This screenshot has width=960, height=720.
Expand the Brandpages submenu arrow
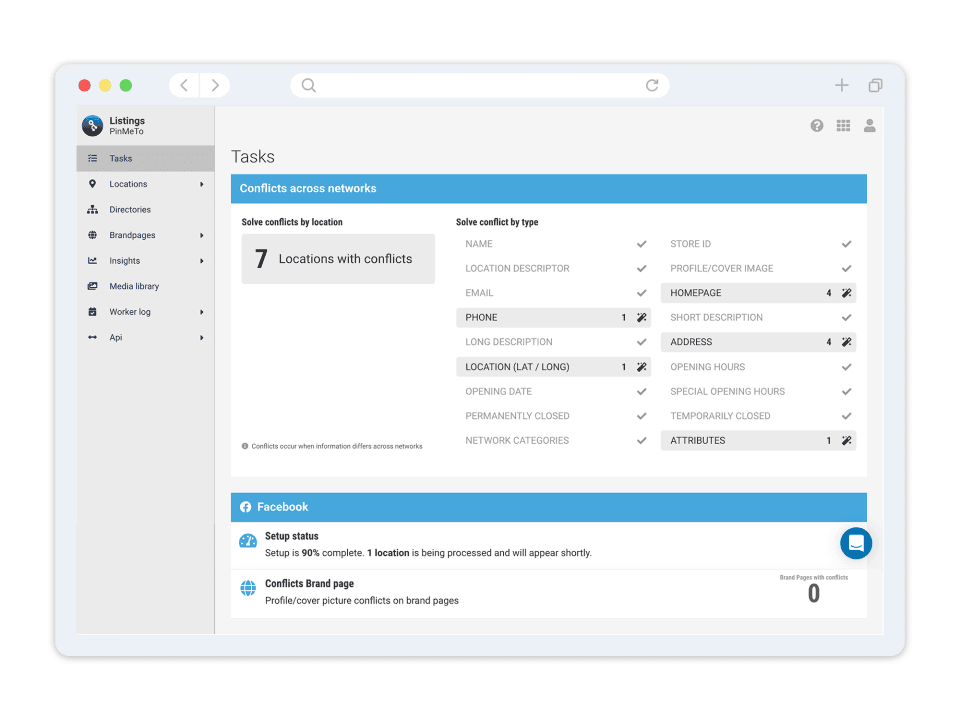pos(201,236)
